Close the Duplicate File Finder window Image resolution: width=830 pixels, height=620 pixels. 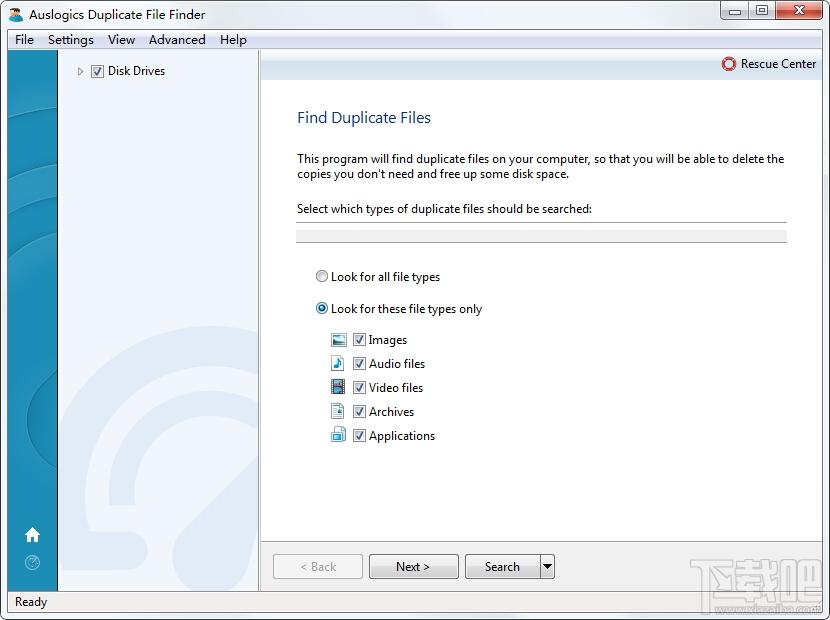(x=799, y=11)
